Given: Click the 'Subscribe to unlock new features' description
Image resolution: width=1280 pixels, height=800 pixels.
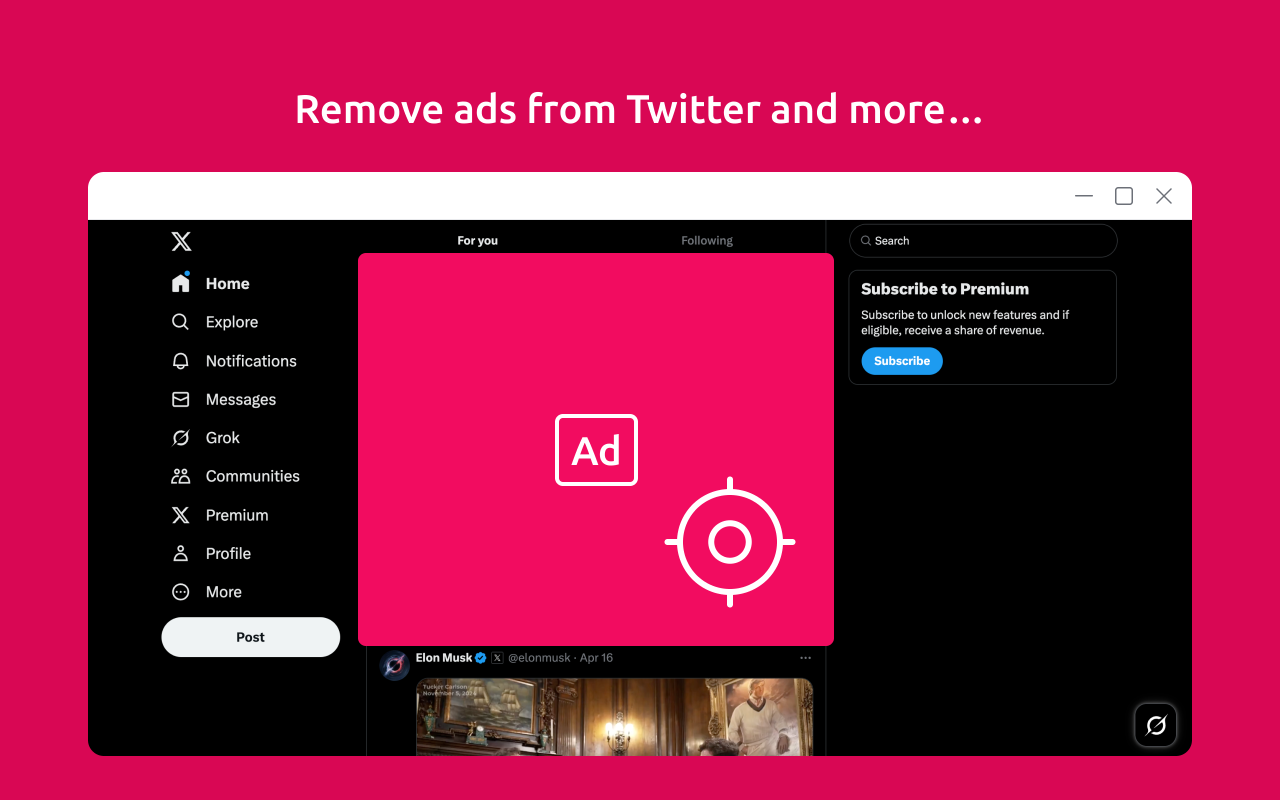Looking at the screenshot, I should (965, 322).
